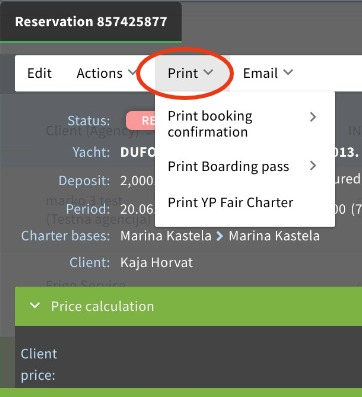
Task: Click the first Marina Kastela charter base
Action: pyautogui.click(x=166, y=236)
